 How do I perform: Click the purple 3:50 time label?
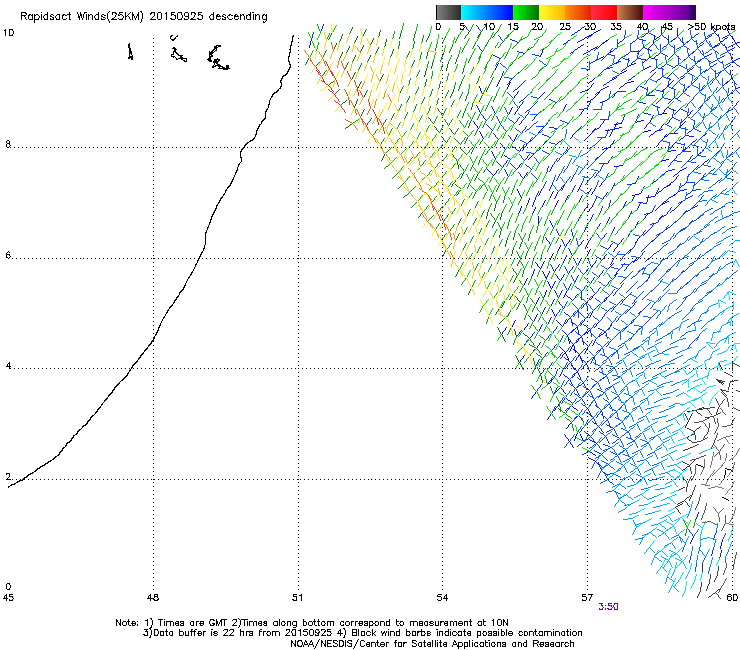click(608, 607)
